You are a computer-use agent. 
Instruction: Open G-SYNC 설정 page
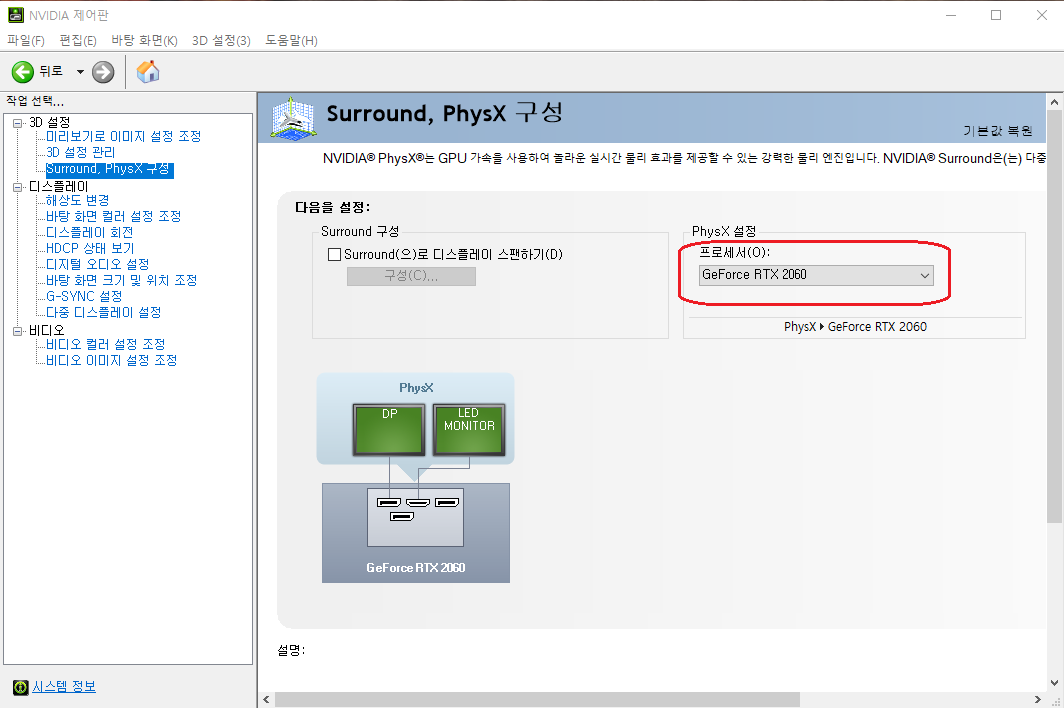coord(84,297)
